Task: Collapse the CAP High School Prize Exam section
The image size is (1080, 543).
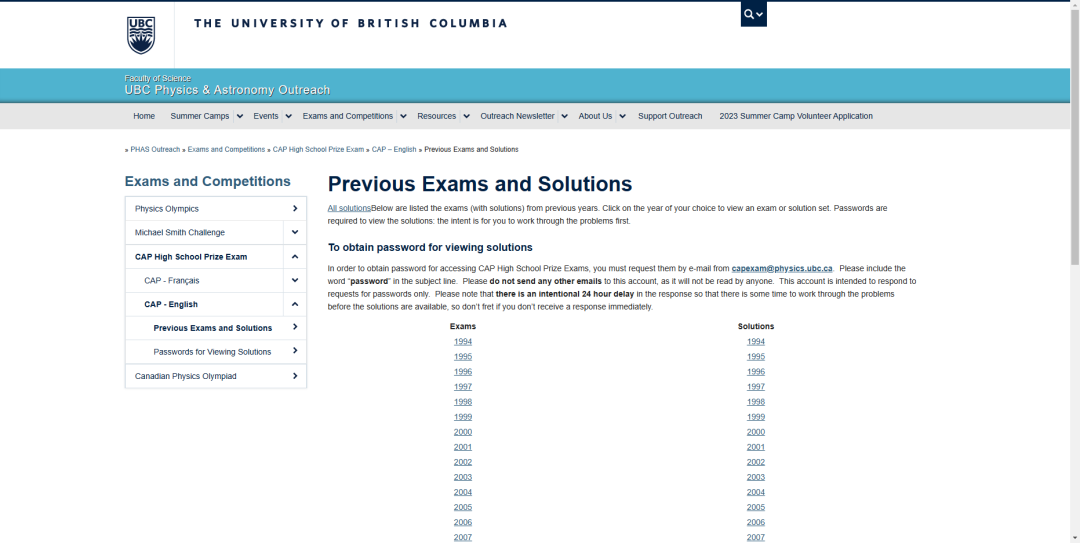Action: click(295, 256)
